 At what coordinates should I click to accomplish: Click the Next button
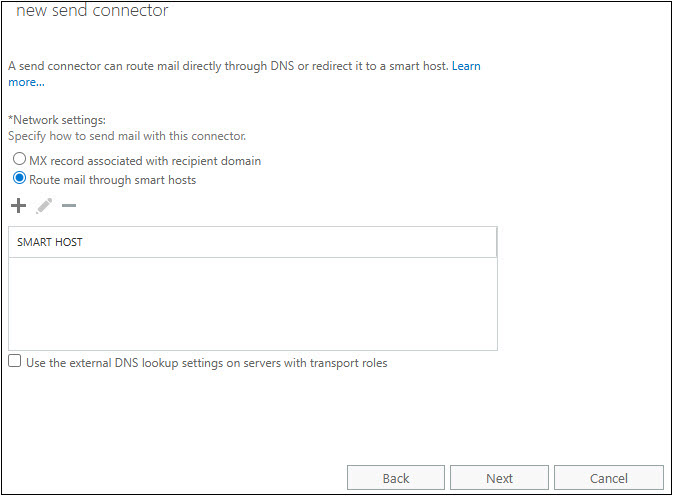[x=499, y=478]
